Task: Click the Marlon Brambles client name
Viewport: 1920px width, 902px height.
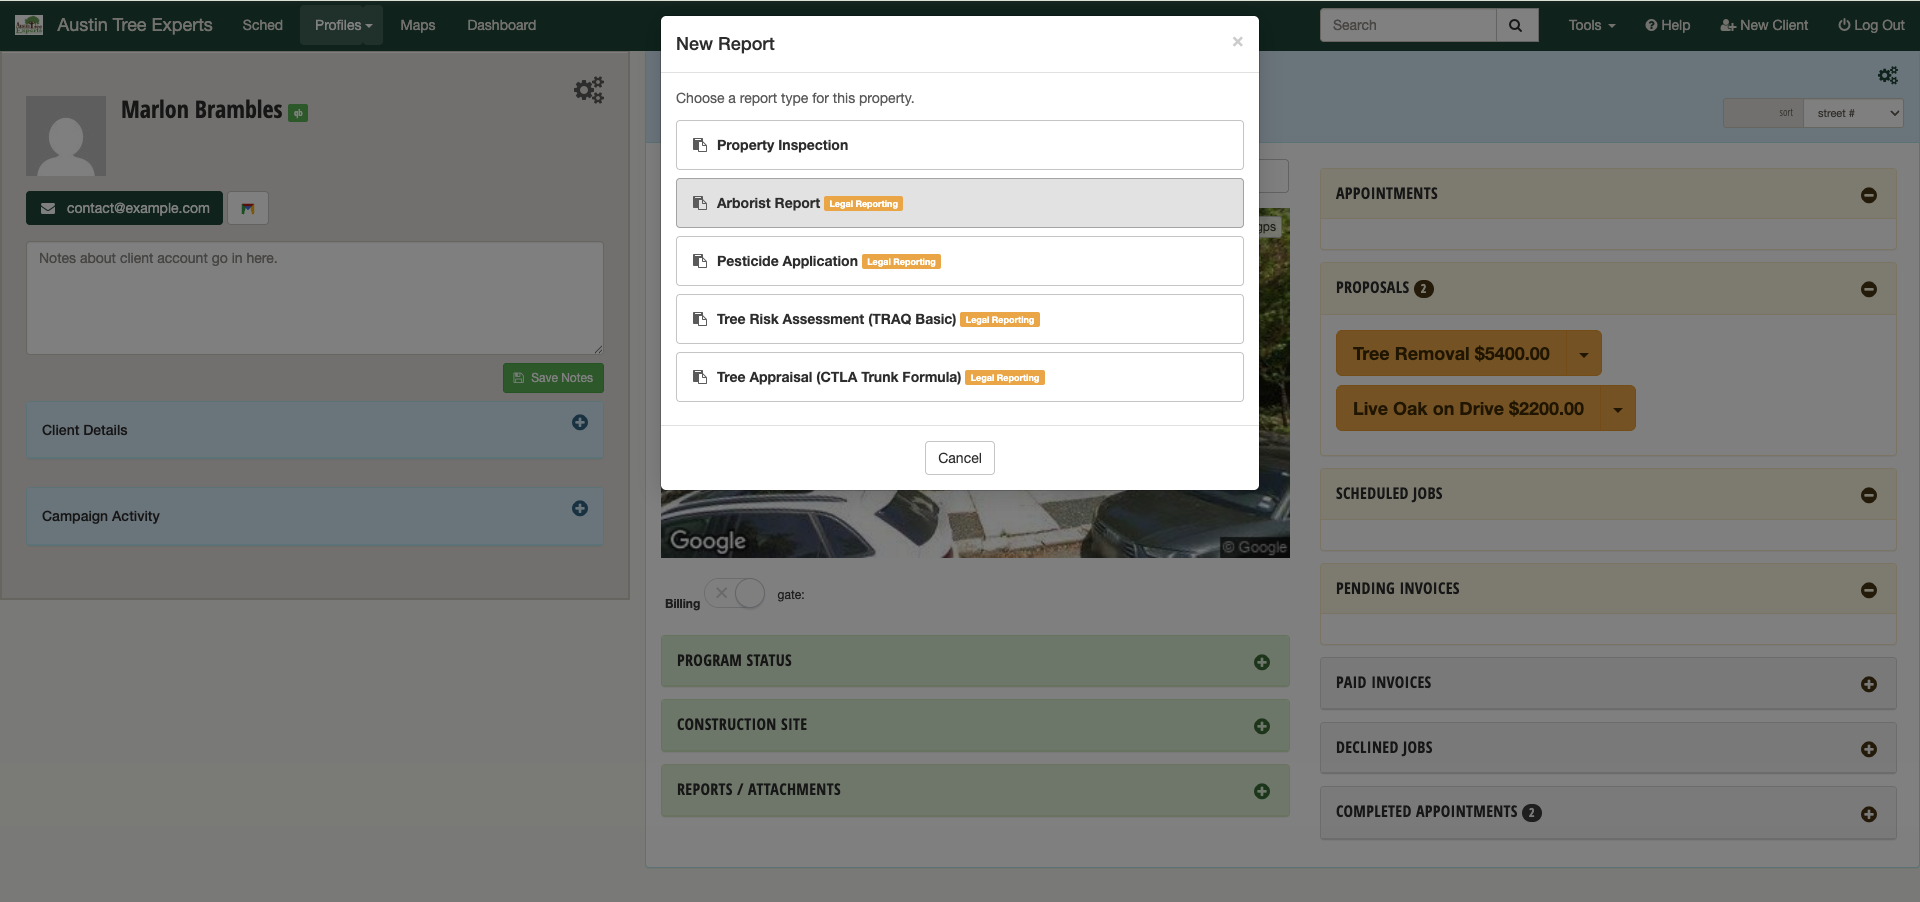Action: pyautogui.click(x=202, y=110)
